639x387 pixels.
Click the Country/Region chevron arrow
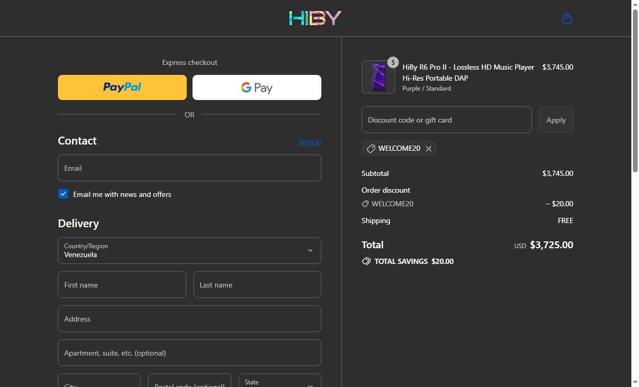tap(310, 251)
